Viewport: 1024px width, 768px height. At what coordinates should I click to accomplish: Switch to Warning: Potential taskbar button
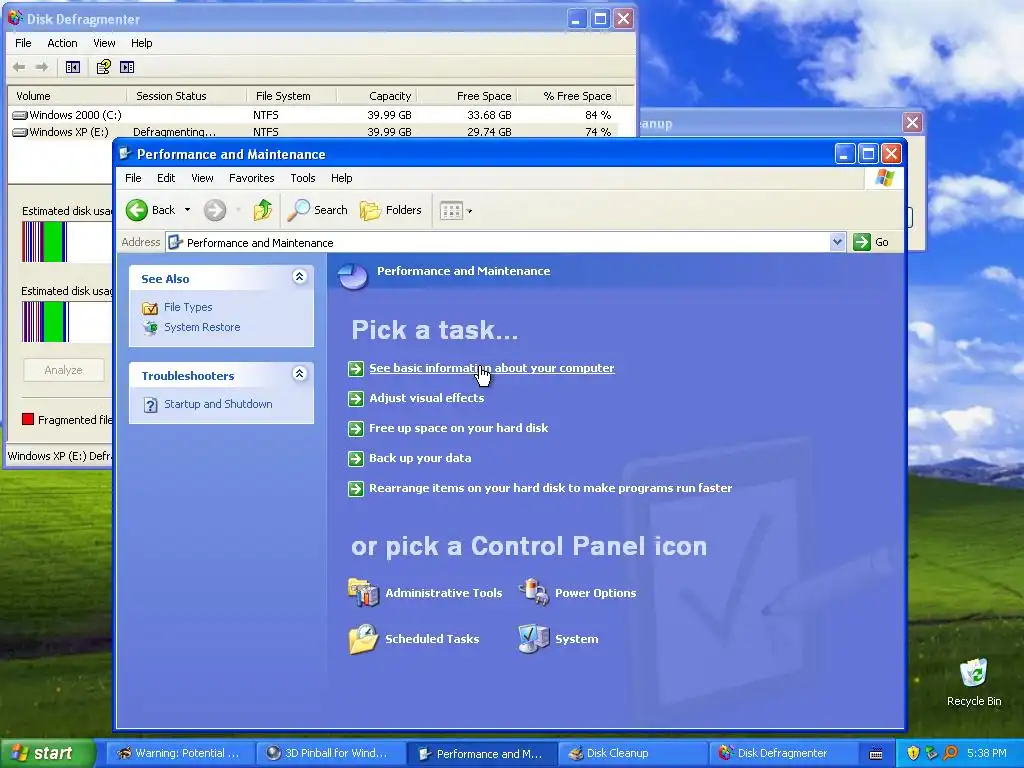click(x=178, y=754)
